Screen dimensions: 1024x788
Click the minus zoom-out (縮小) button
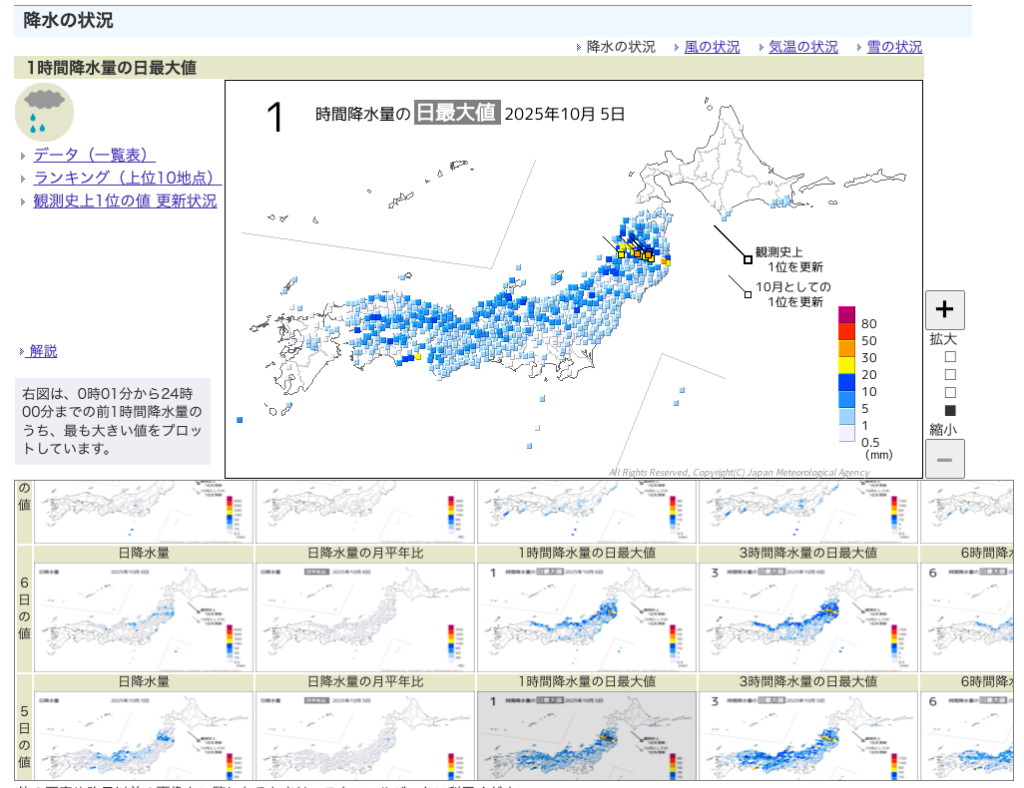(944, 459)
